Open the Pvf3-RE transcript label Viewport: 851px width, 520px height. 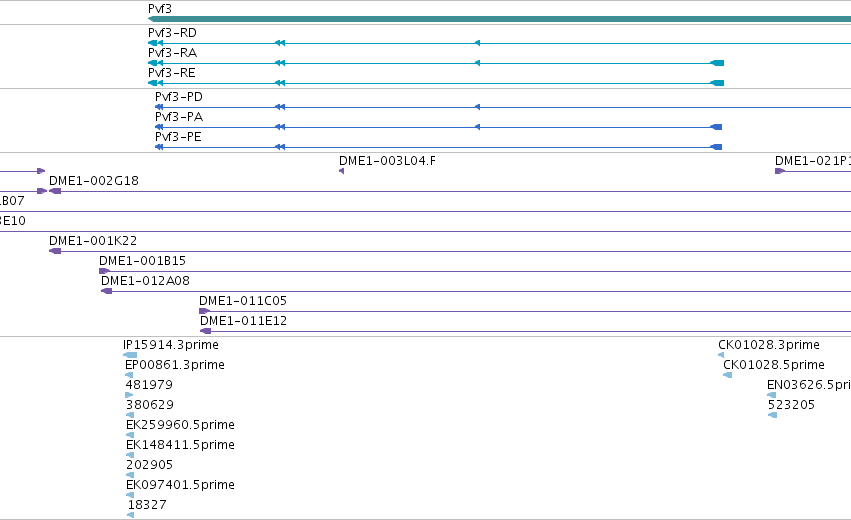[172, 73]
